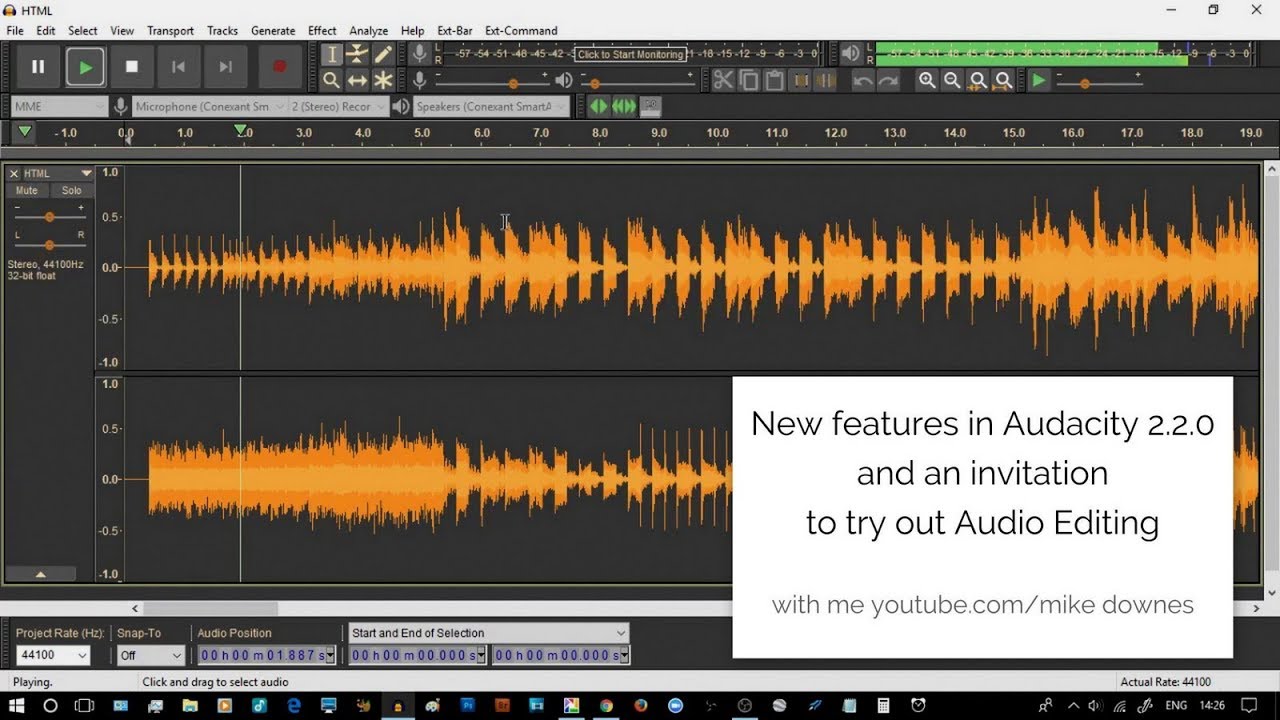Click the selection end time field

[x=561, y=655]
